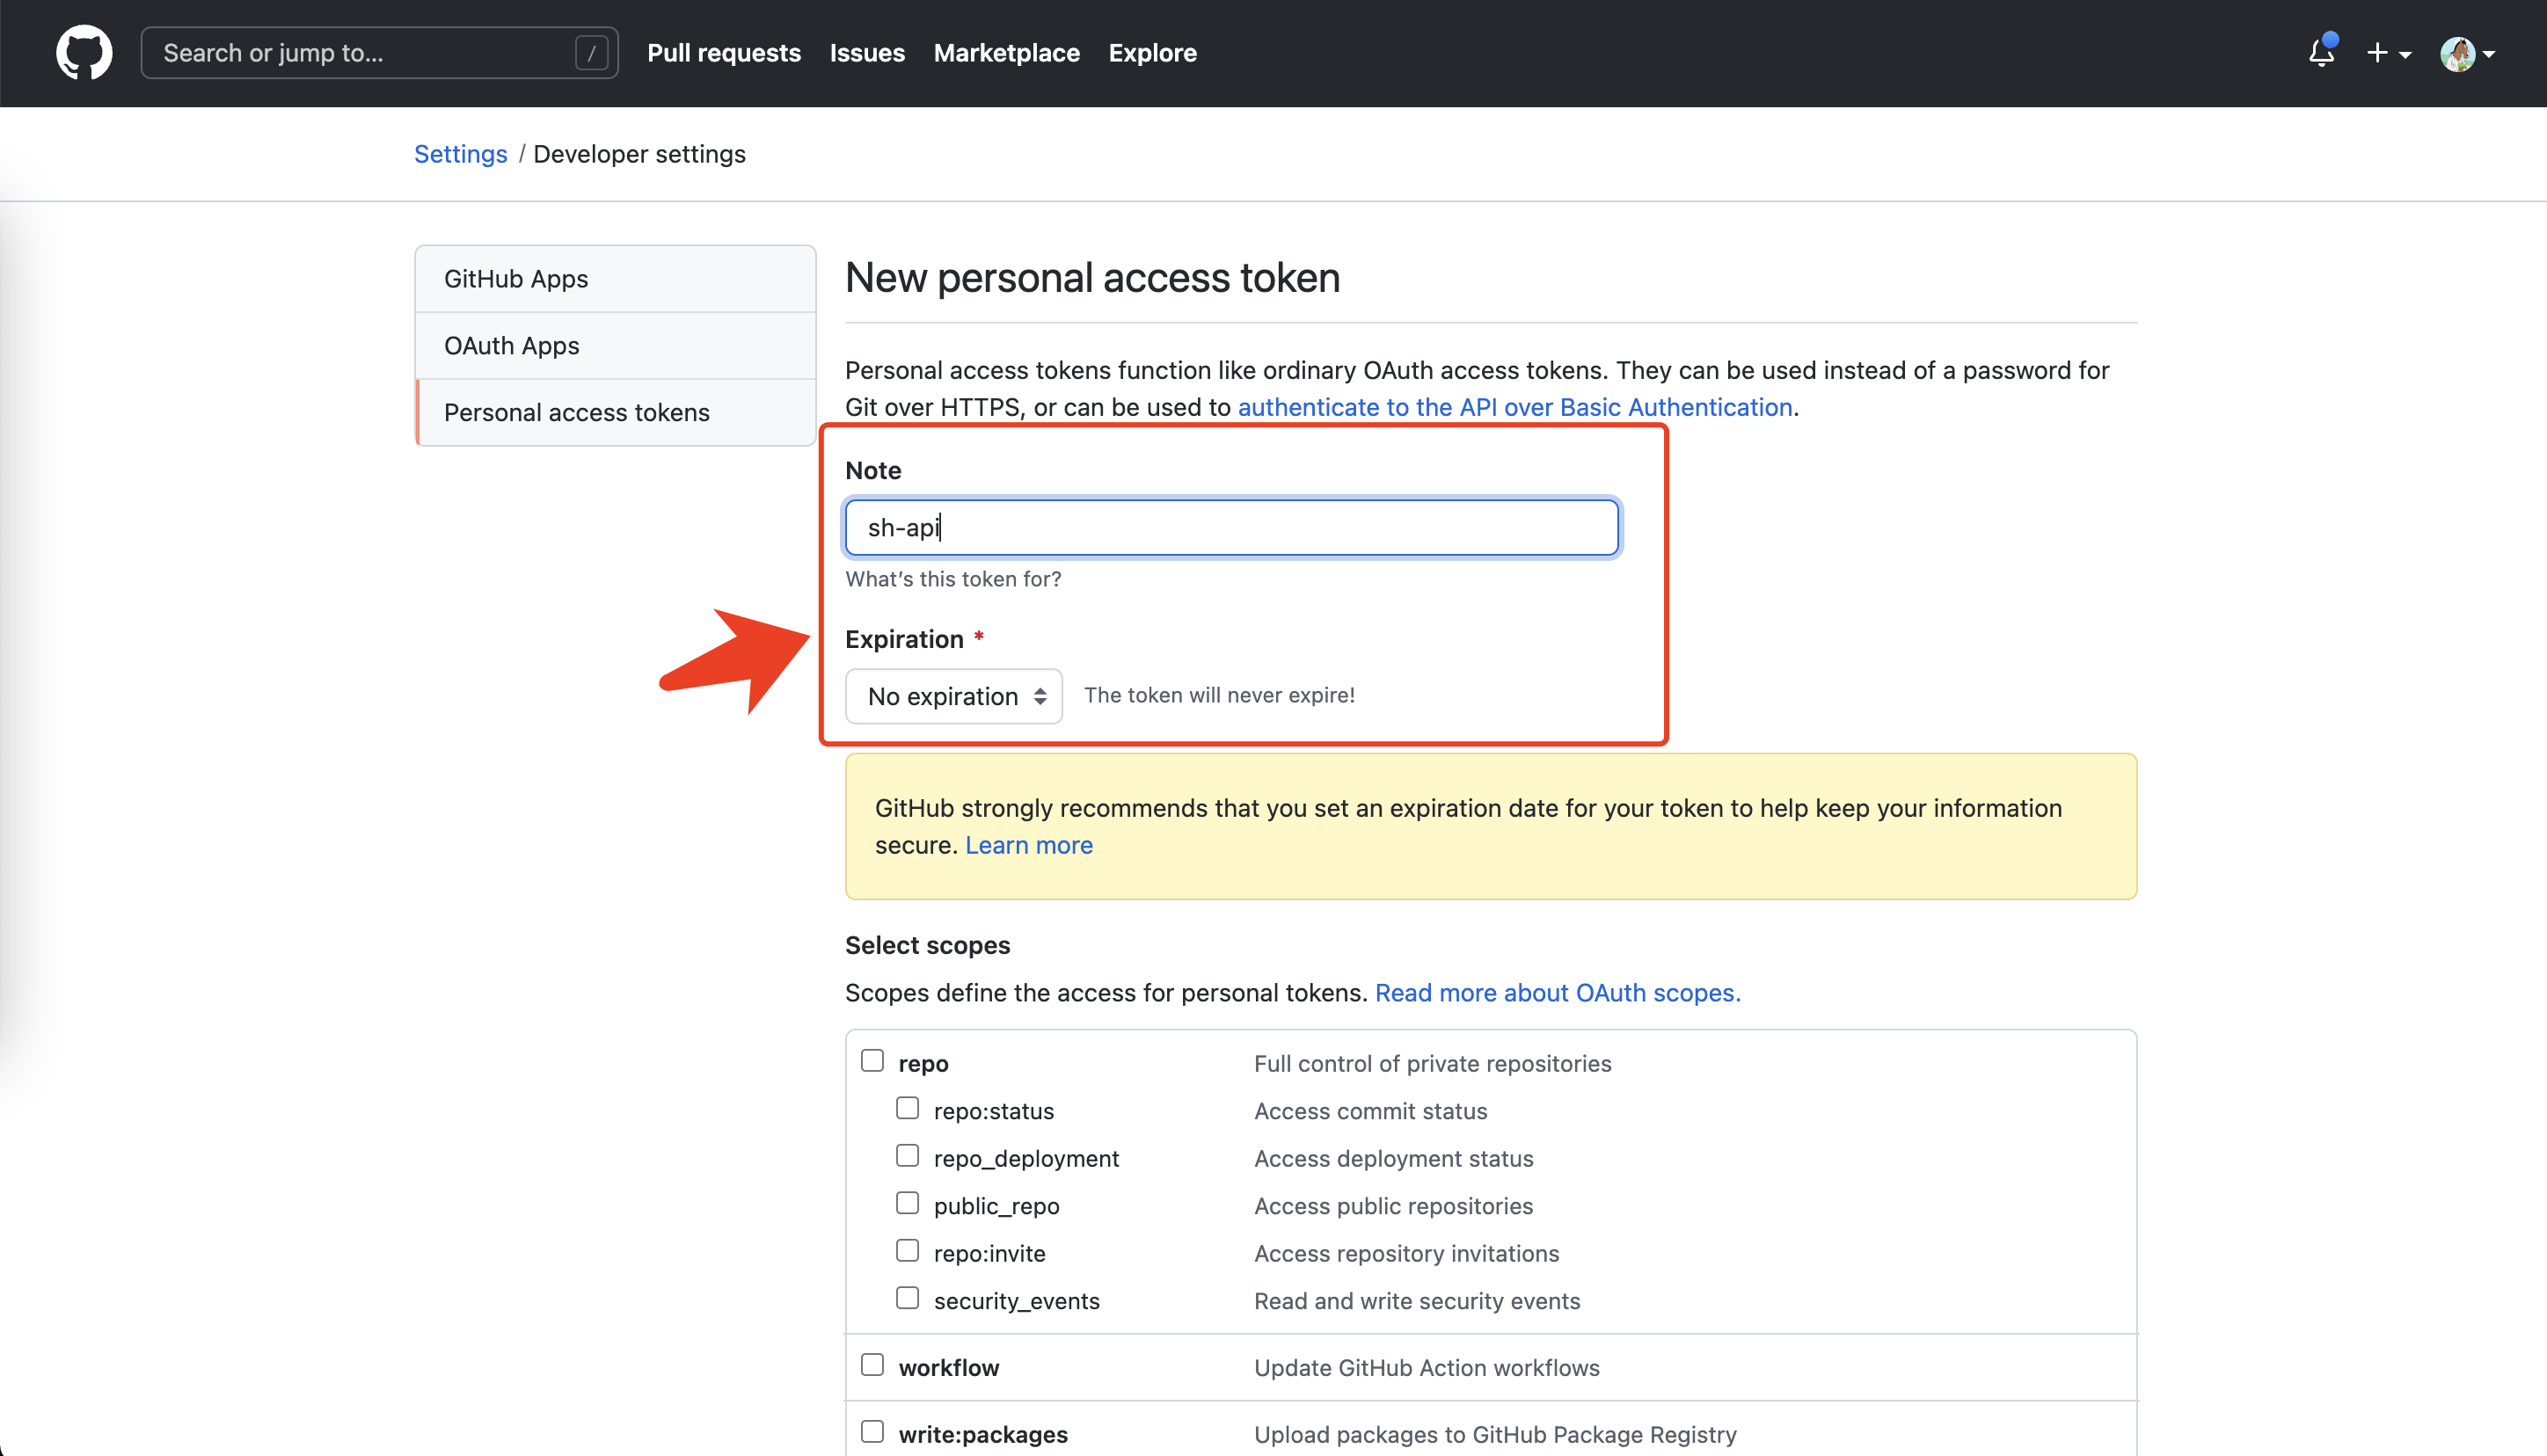View notifications via the bell icon
Viewport: 2547px width, 1456px height.
point(2322,52)
